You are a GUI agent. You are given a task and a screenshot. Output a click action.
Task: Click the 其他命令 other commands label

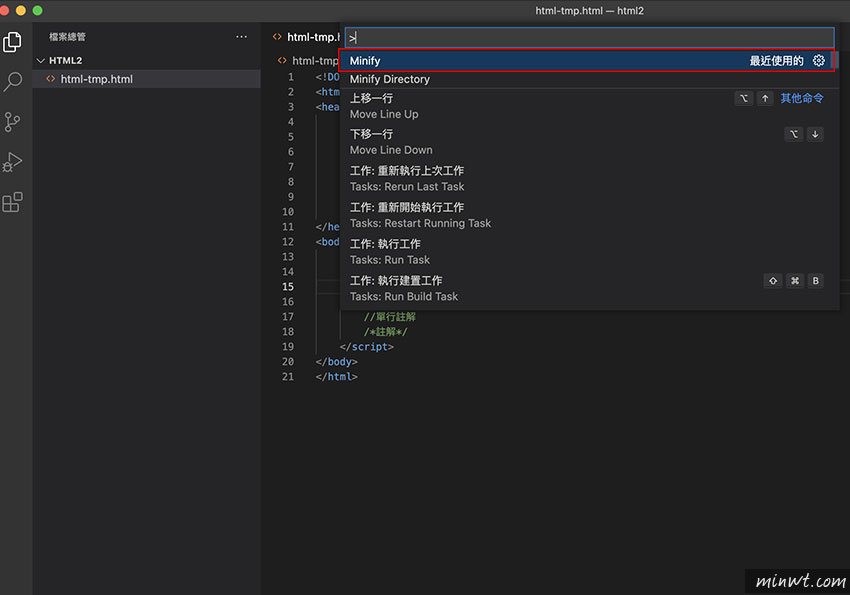pyautogui.click(x=802, y=98)
